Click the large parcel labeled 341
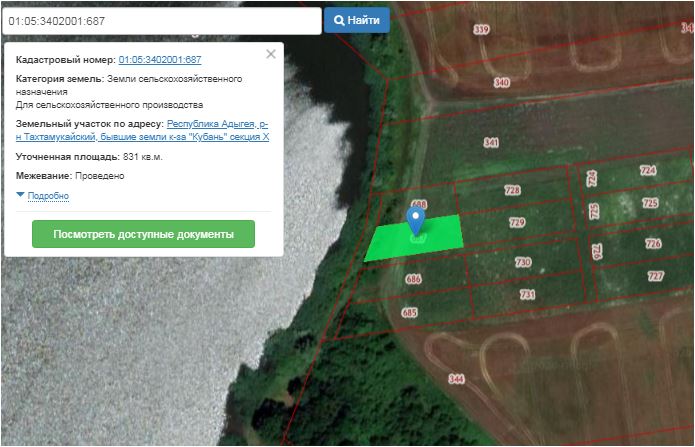The width and height of the screenshot is (695, 447). 490,143
